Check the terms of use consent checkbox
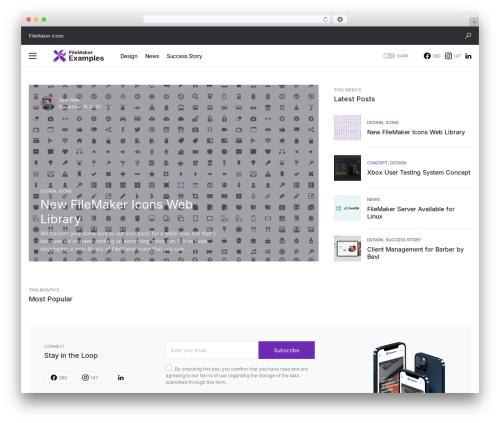The width and height of the screenshot is (500, 423). click(x=168, y=368)
